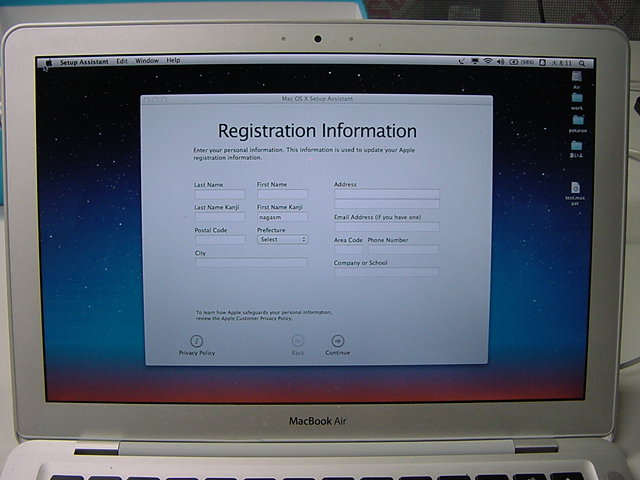Screen dimensions: 640x480
Task: Click the display icon in menu bar
Action: tap(475, 61)
